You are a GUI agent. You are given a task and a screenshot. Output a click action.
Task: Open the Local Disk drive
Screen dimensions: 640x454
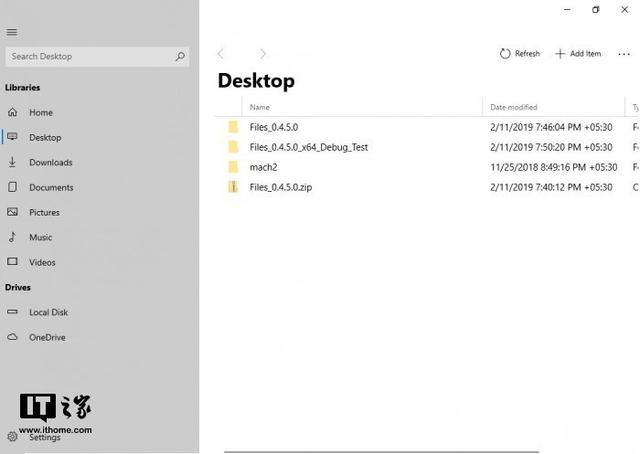(49, 312)
